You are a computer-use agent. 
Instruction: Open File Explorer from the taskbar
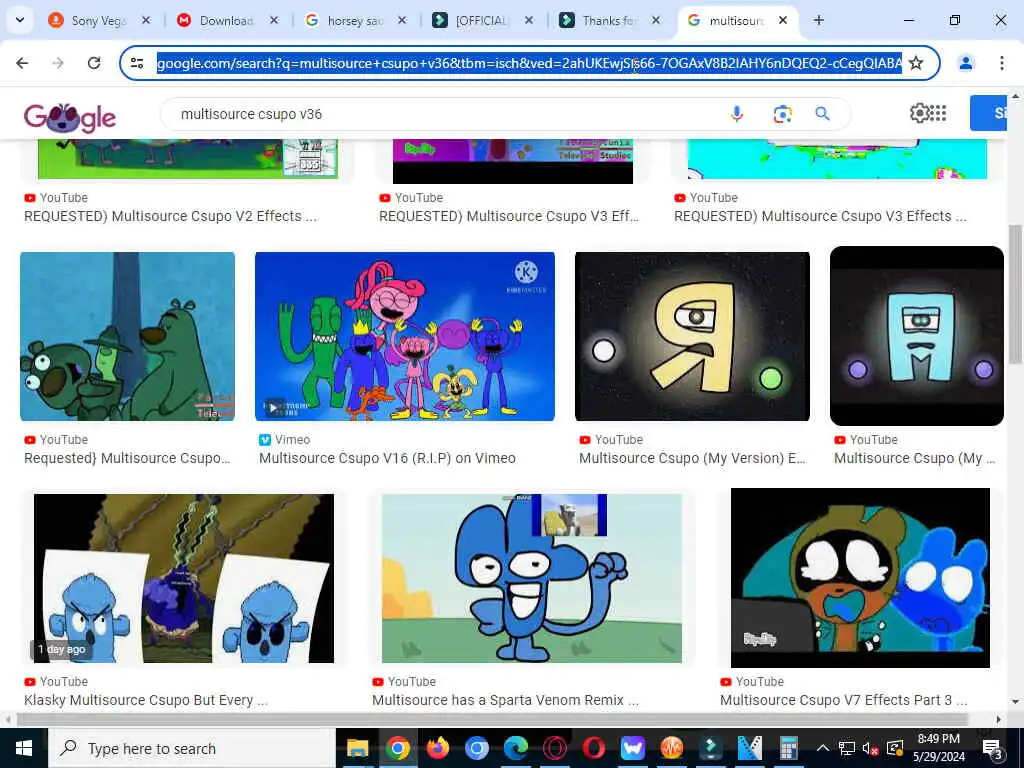click(x=357, y=748)
